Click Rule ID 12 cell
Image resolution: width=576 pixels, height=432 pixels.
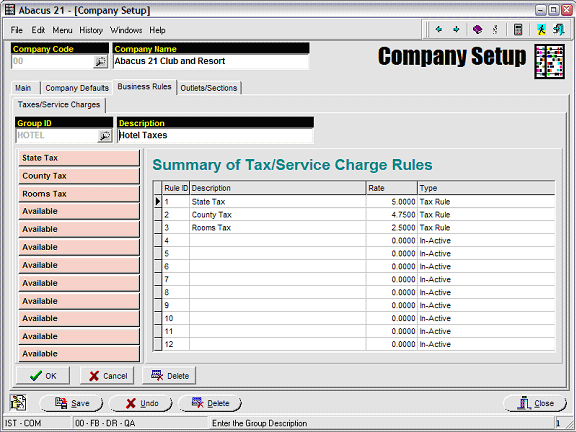click(x=176, y=344)
